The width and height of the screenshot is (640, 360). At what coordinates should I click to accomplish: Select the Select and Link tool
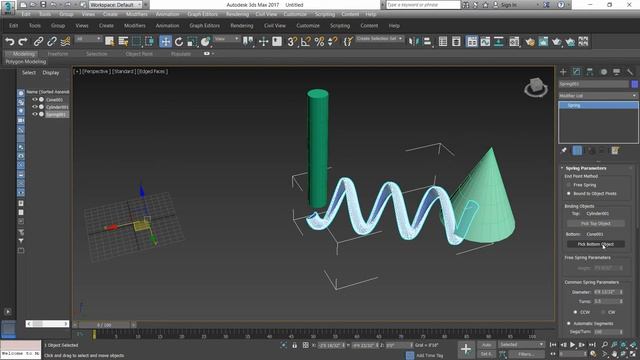[x=38, y=41]
